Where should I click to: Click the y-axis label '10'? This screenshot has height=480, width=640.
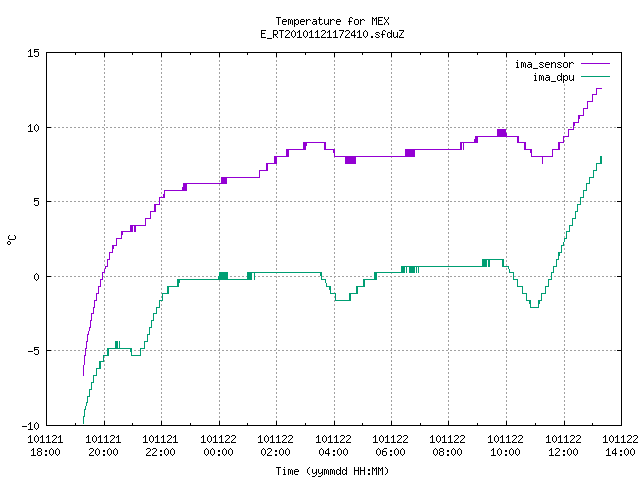click(33, 128)
